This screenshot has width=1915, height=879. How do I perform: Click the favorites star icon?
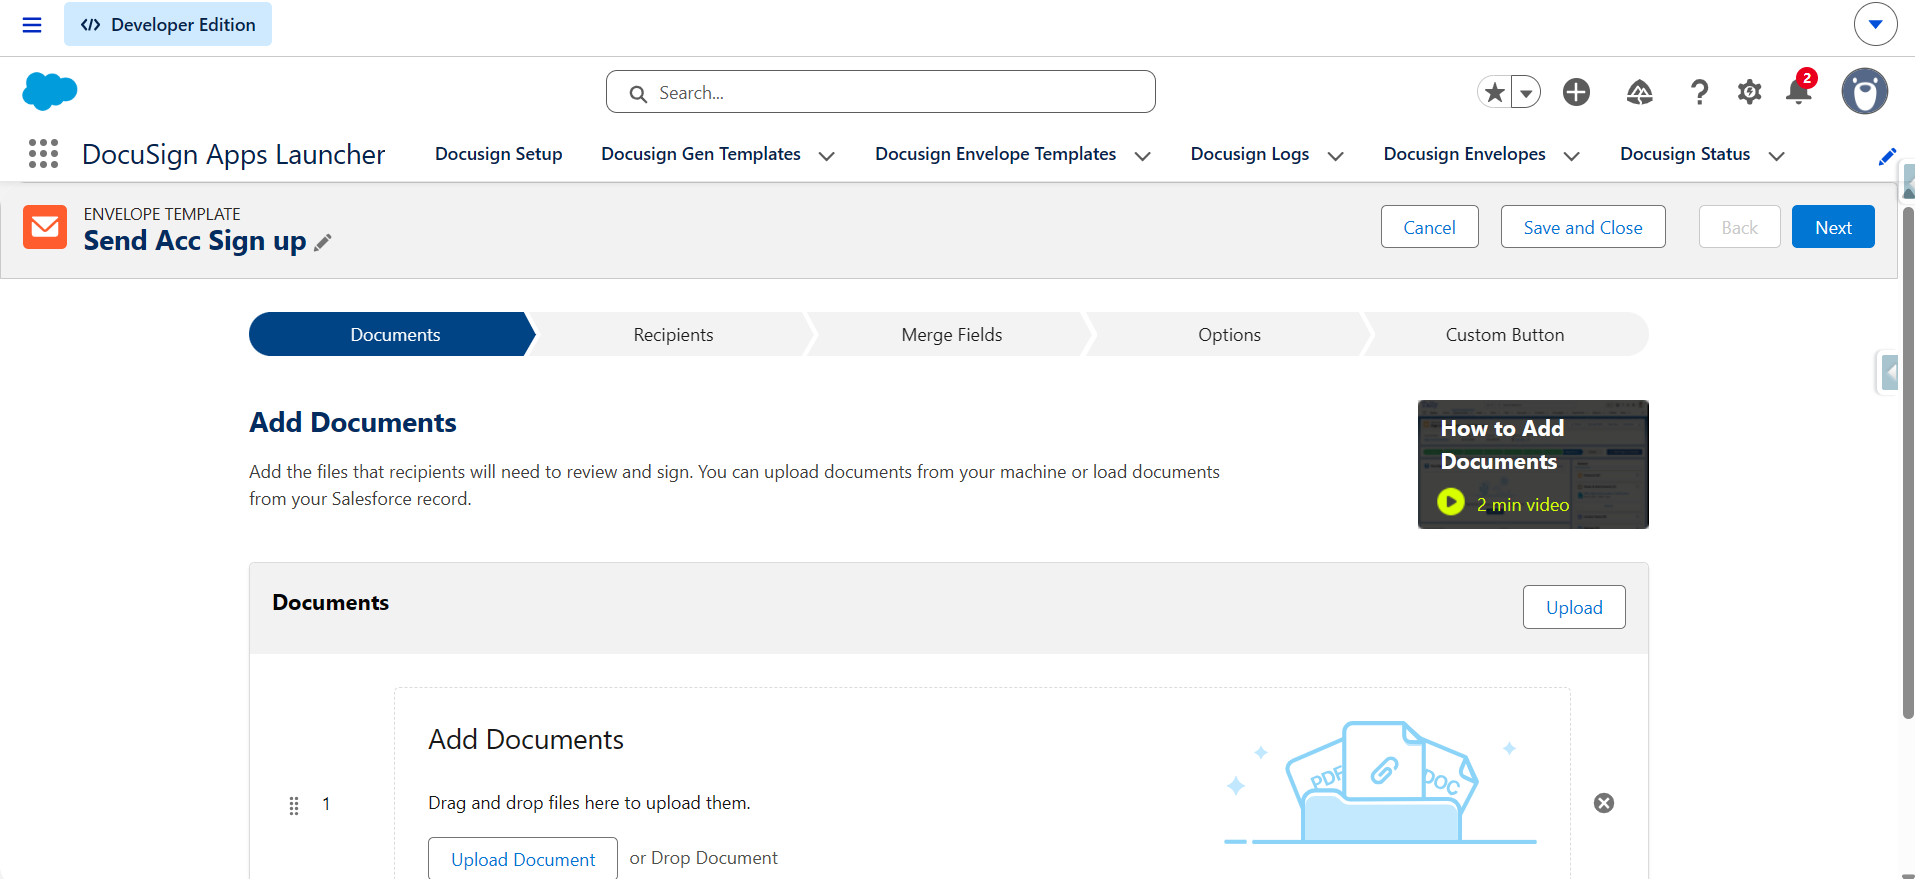tap(1494, 92)
